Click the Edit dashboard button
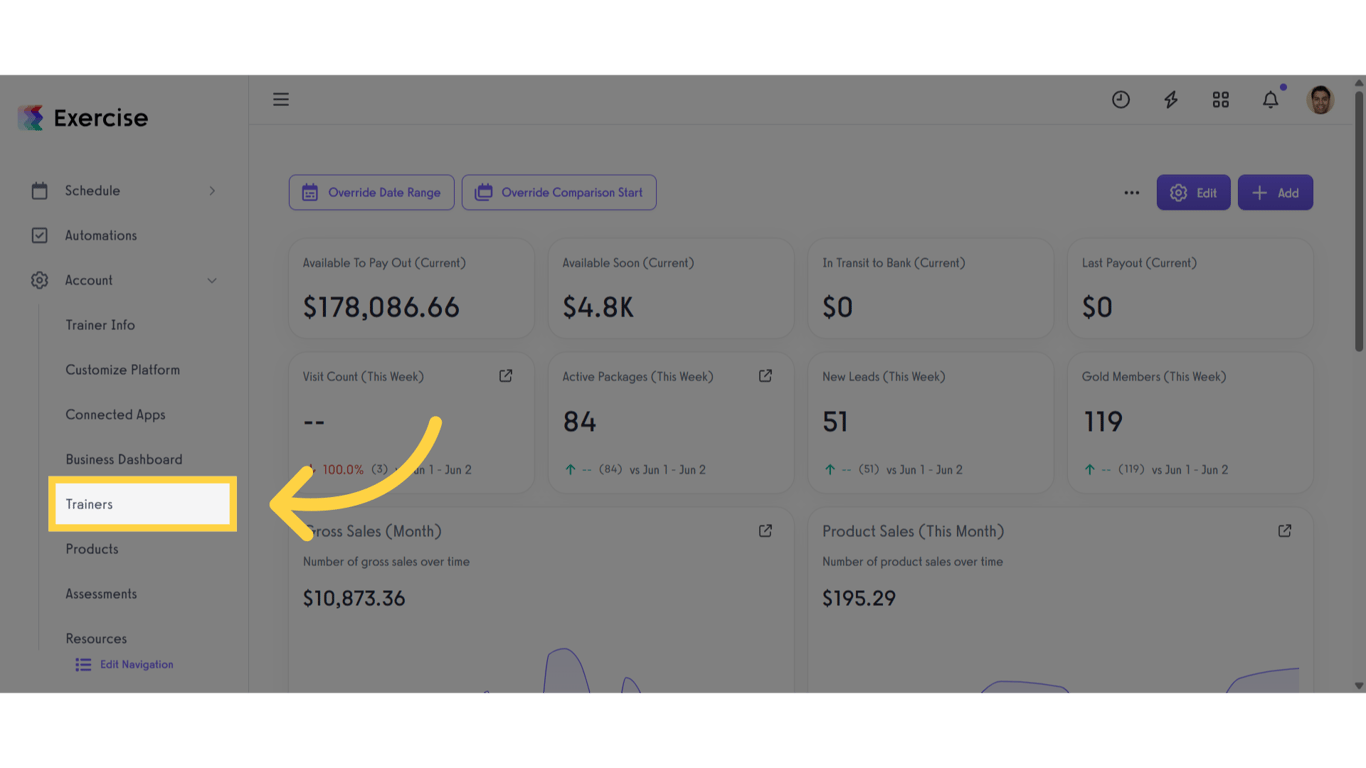The height and width of the screenshot is (768, 1366). click(x=1194, y=193)
